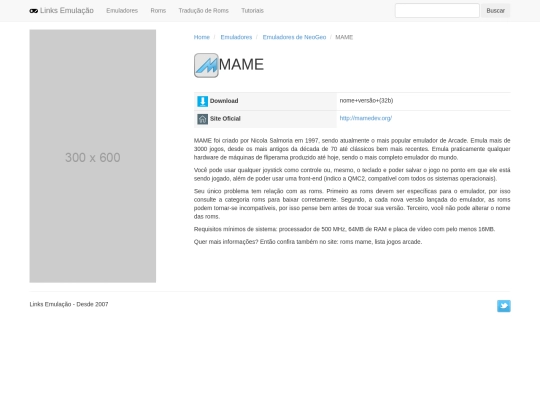Viewport: 540px width, 405px height.
Task: Click the Buscar search button
Action: pyautogui.click(x=496, y=11)
